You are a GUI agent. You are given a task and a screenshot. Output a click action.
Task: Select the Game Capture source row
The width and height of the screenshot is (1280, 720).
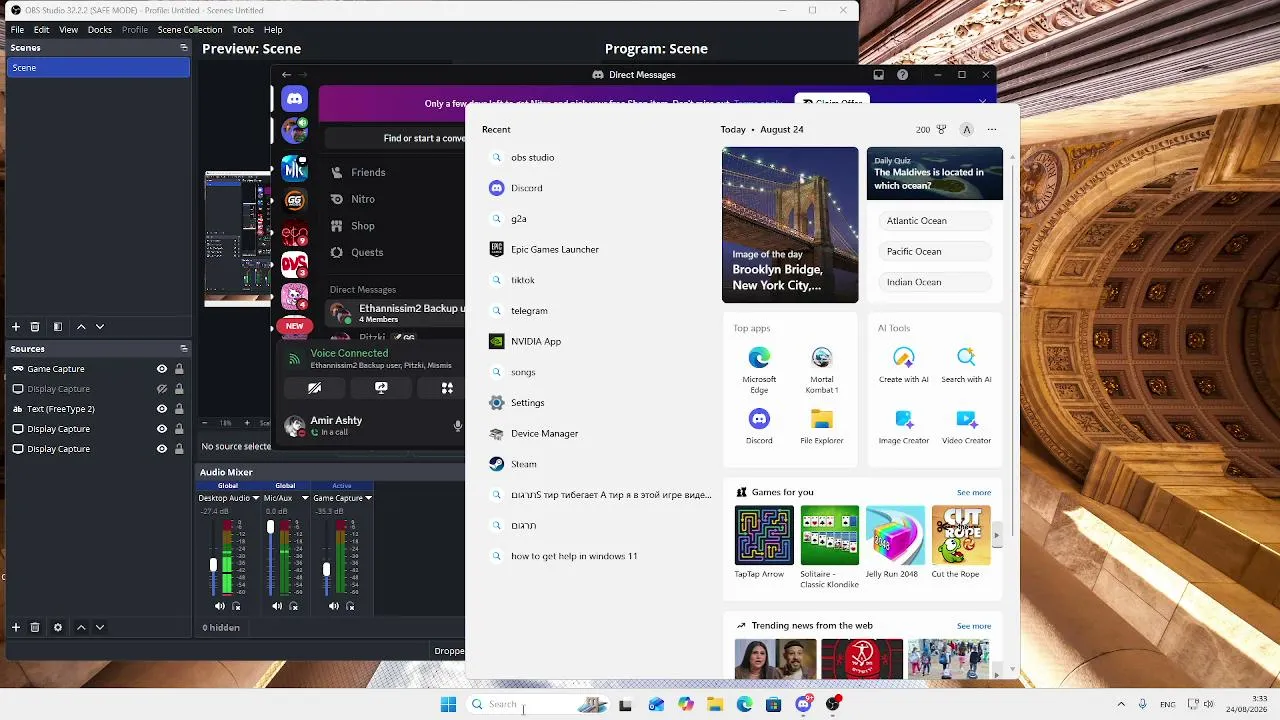(98, 369)
